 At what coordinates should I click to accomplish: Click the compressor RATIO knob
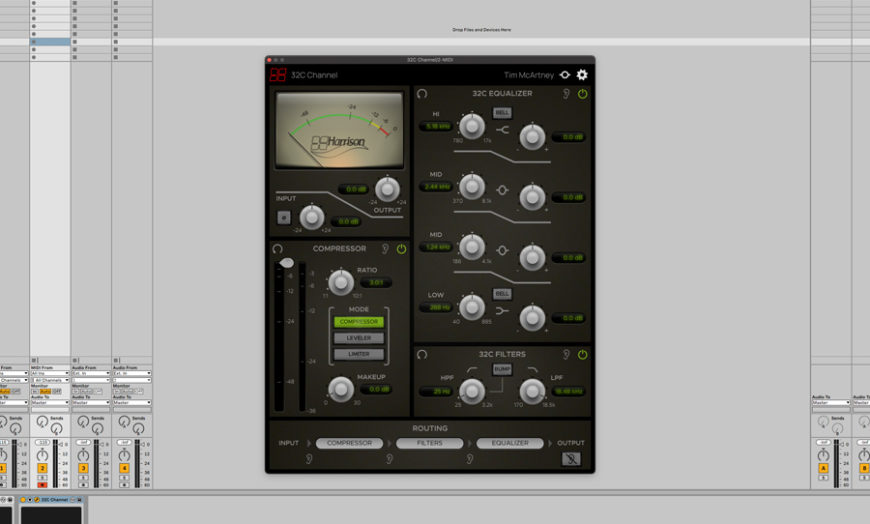(341, 283)
